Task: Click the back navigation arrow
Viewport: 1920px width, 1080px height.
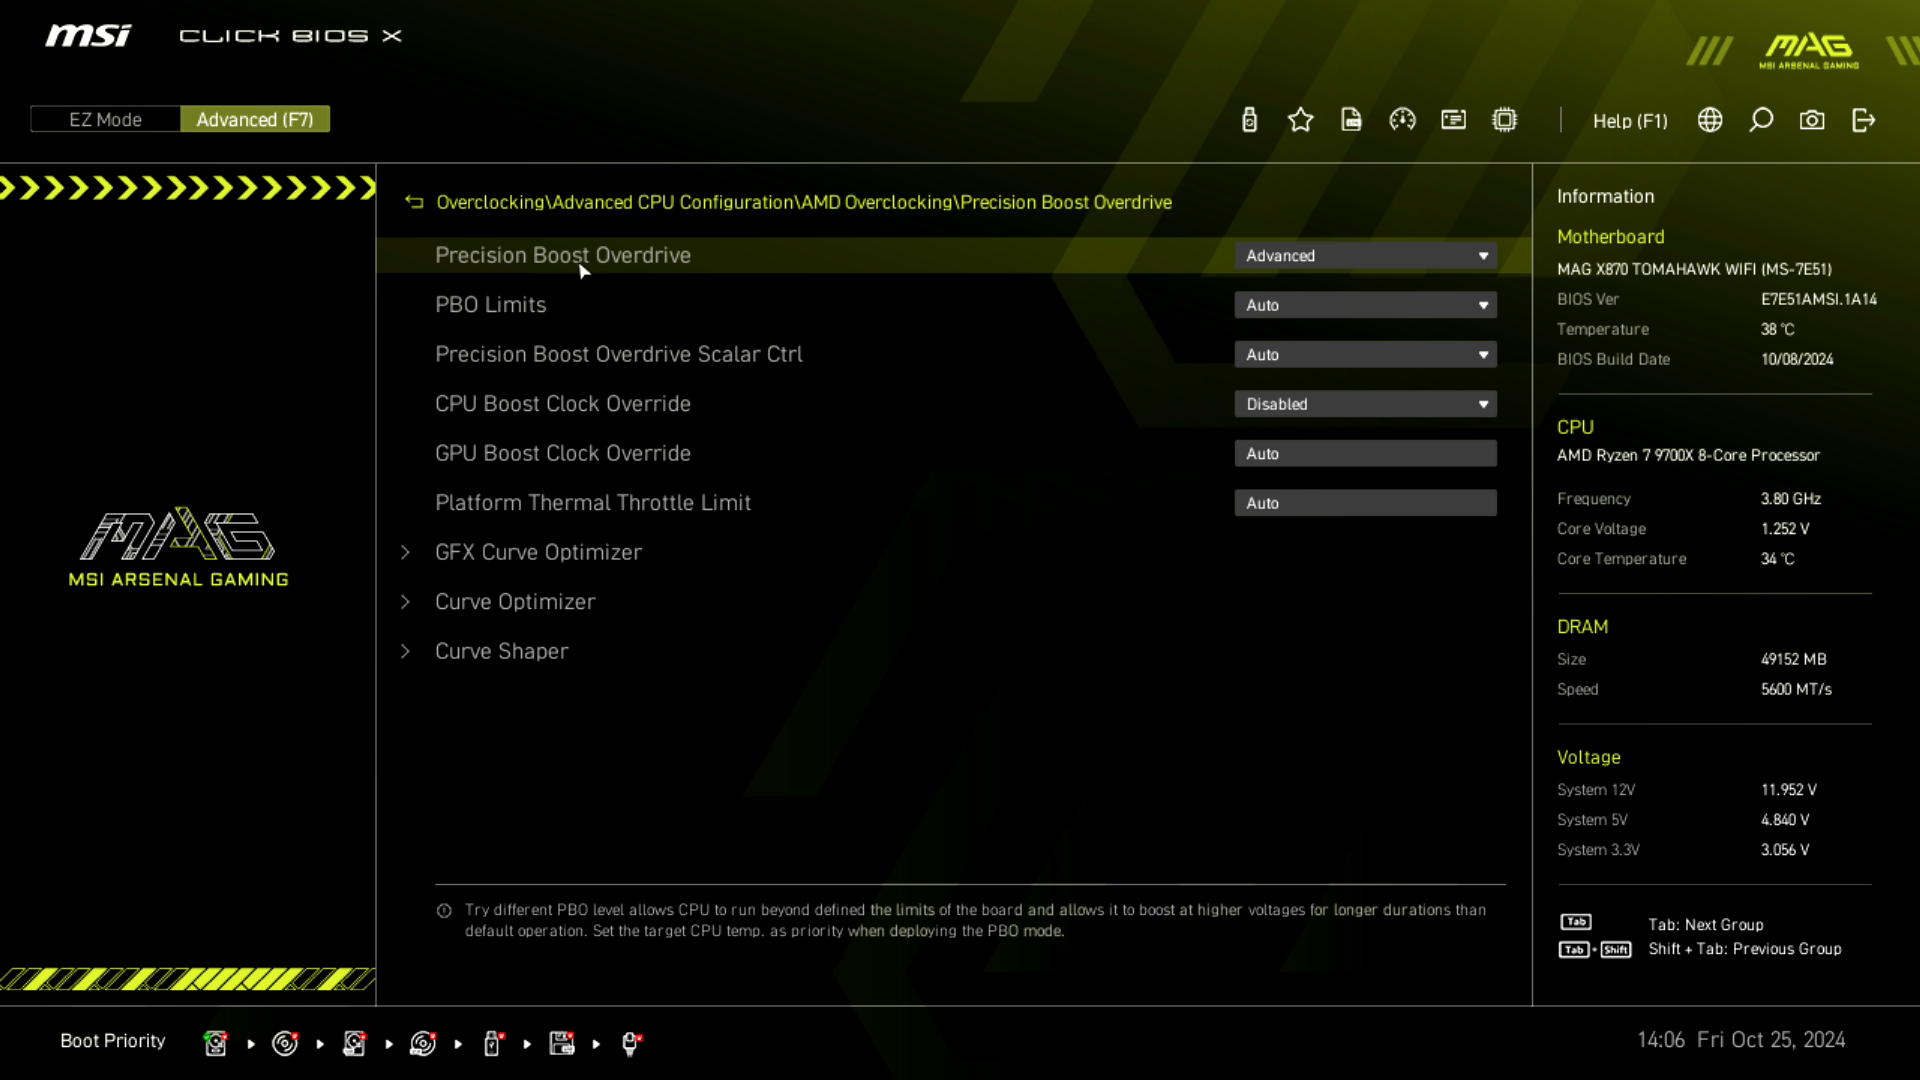Action: coord(413,202)
